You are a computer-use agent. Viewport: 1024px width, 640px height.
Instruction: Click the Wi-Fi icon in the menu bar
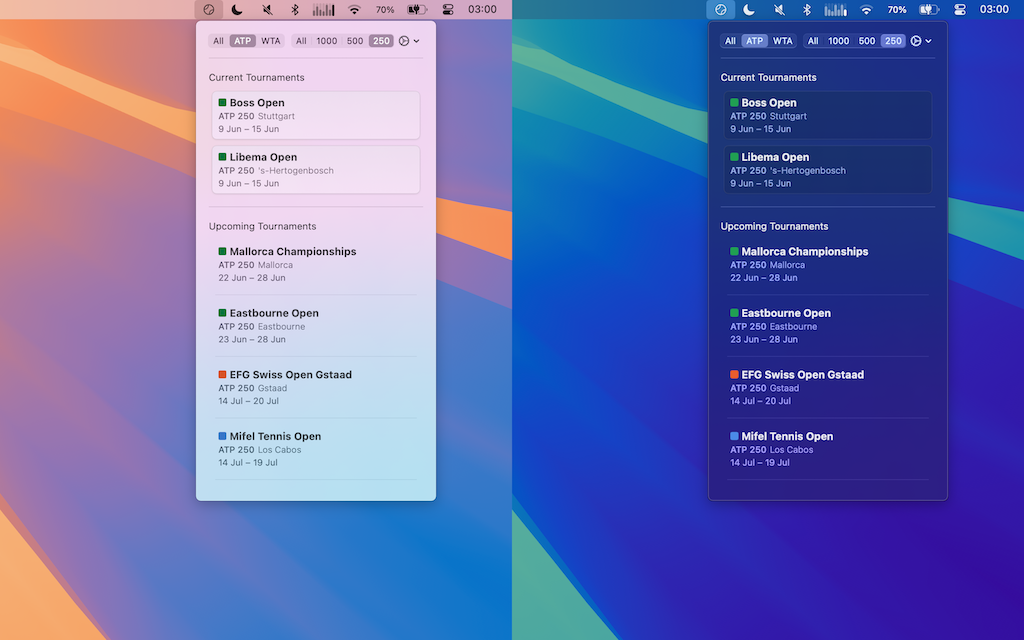point(355,9)
